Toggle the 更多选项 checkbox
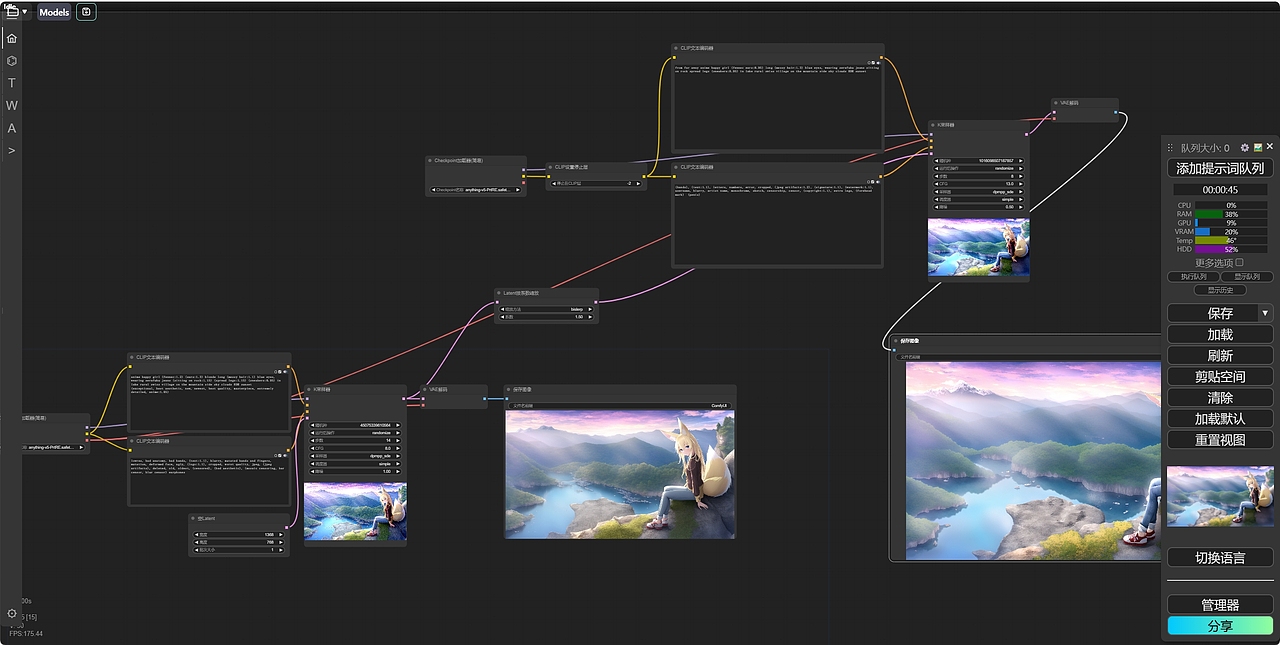The width and height of the screenshot is (1280, 645). click(1240, 262)
